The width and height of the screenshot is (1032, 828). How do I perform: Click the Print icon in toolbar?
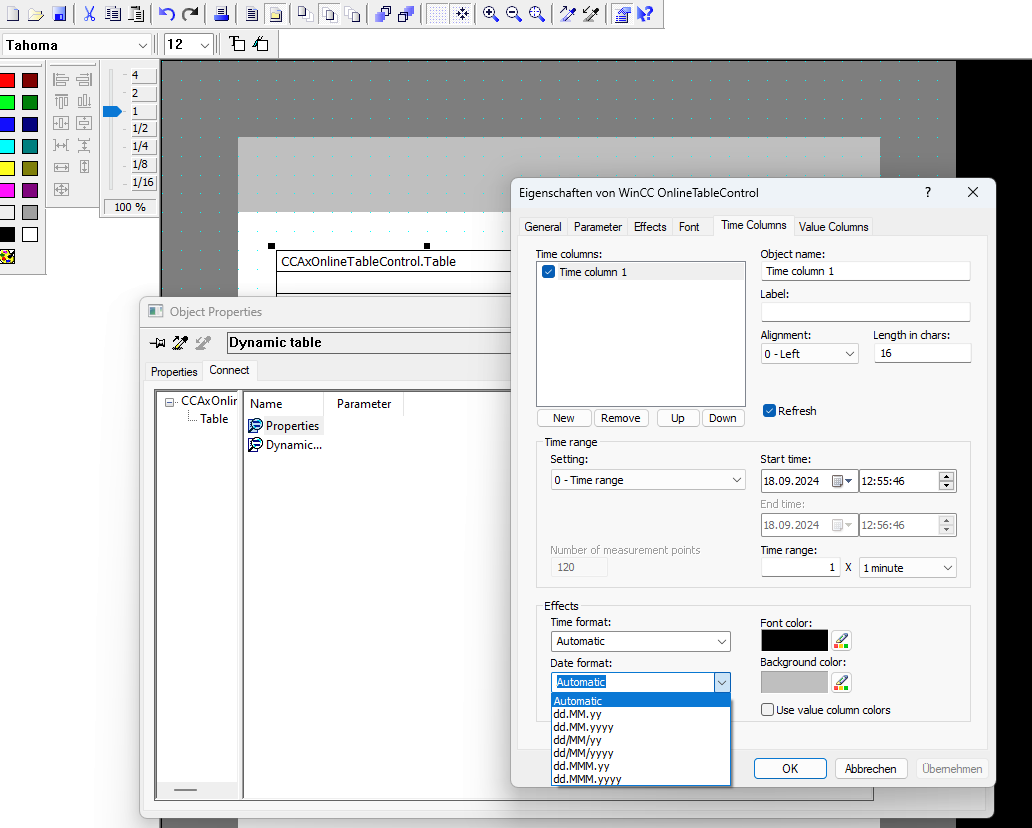click(222, 14)
